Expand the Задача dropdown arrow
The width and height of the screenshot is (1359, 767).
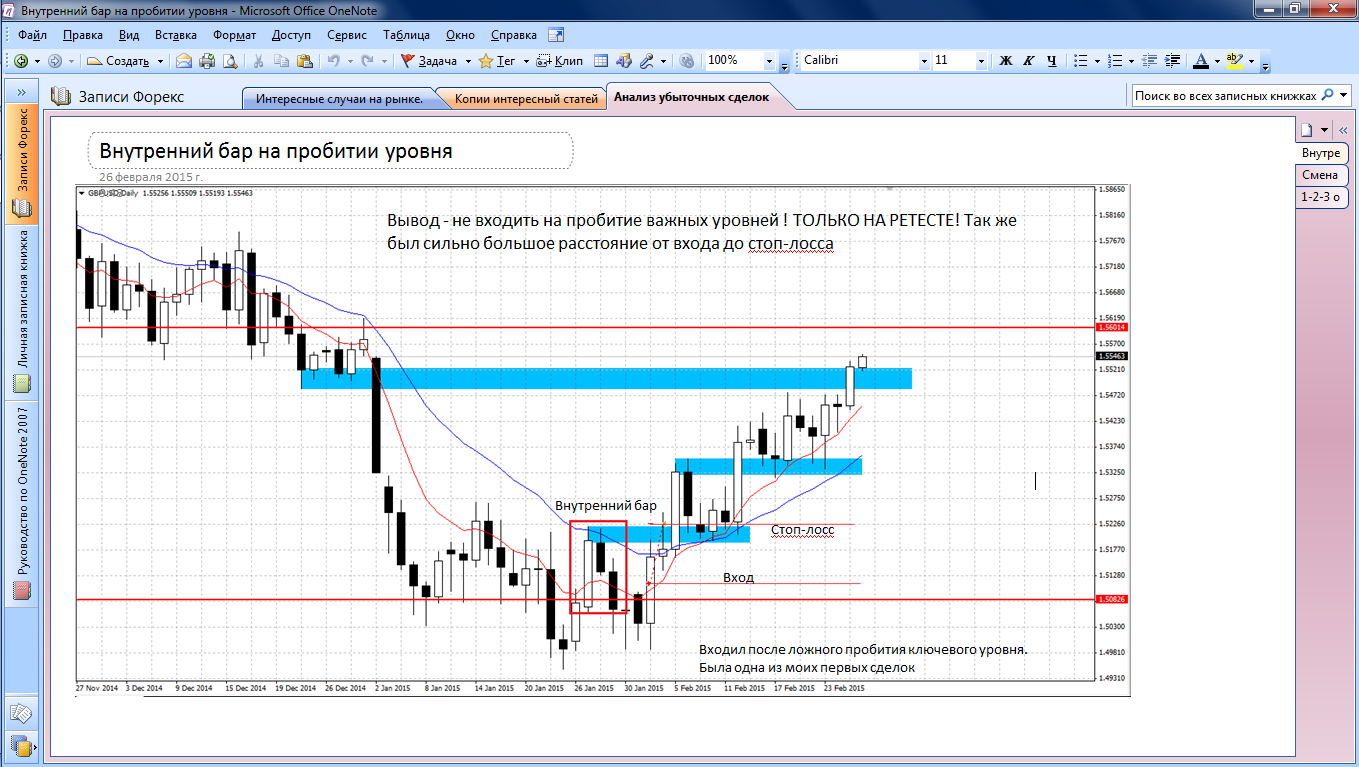[467, 61]
